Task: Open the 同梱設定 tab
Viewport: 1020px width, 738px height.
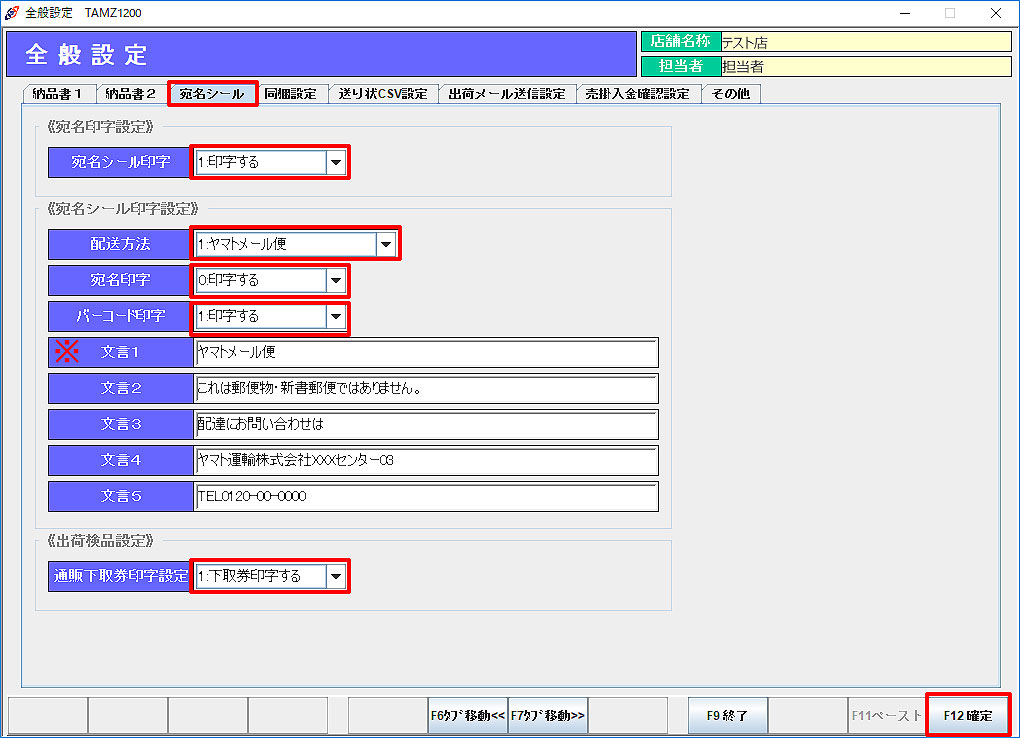Action: (291, 94)
